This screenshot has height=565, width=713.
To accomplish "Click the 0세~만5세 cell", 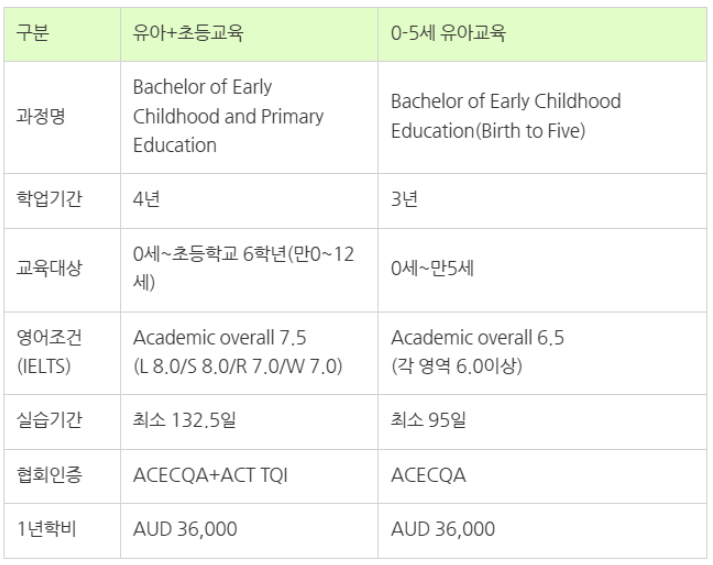I will point(542,270).
